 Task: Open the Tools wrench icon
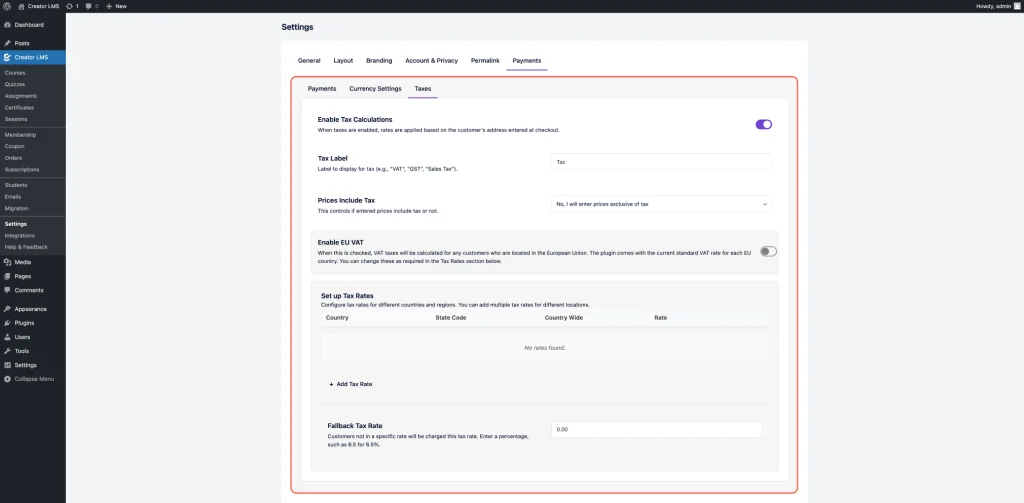8,351
